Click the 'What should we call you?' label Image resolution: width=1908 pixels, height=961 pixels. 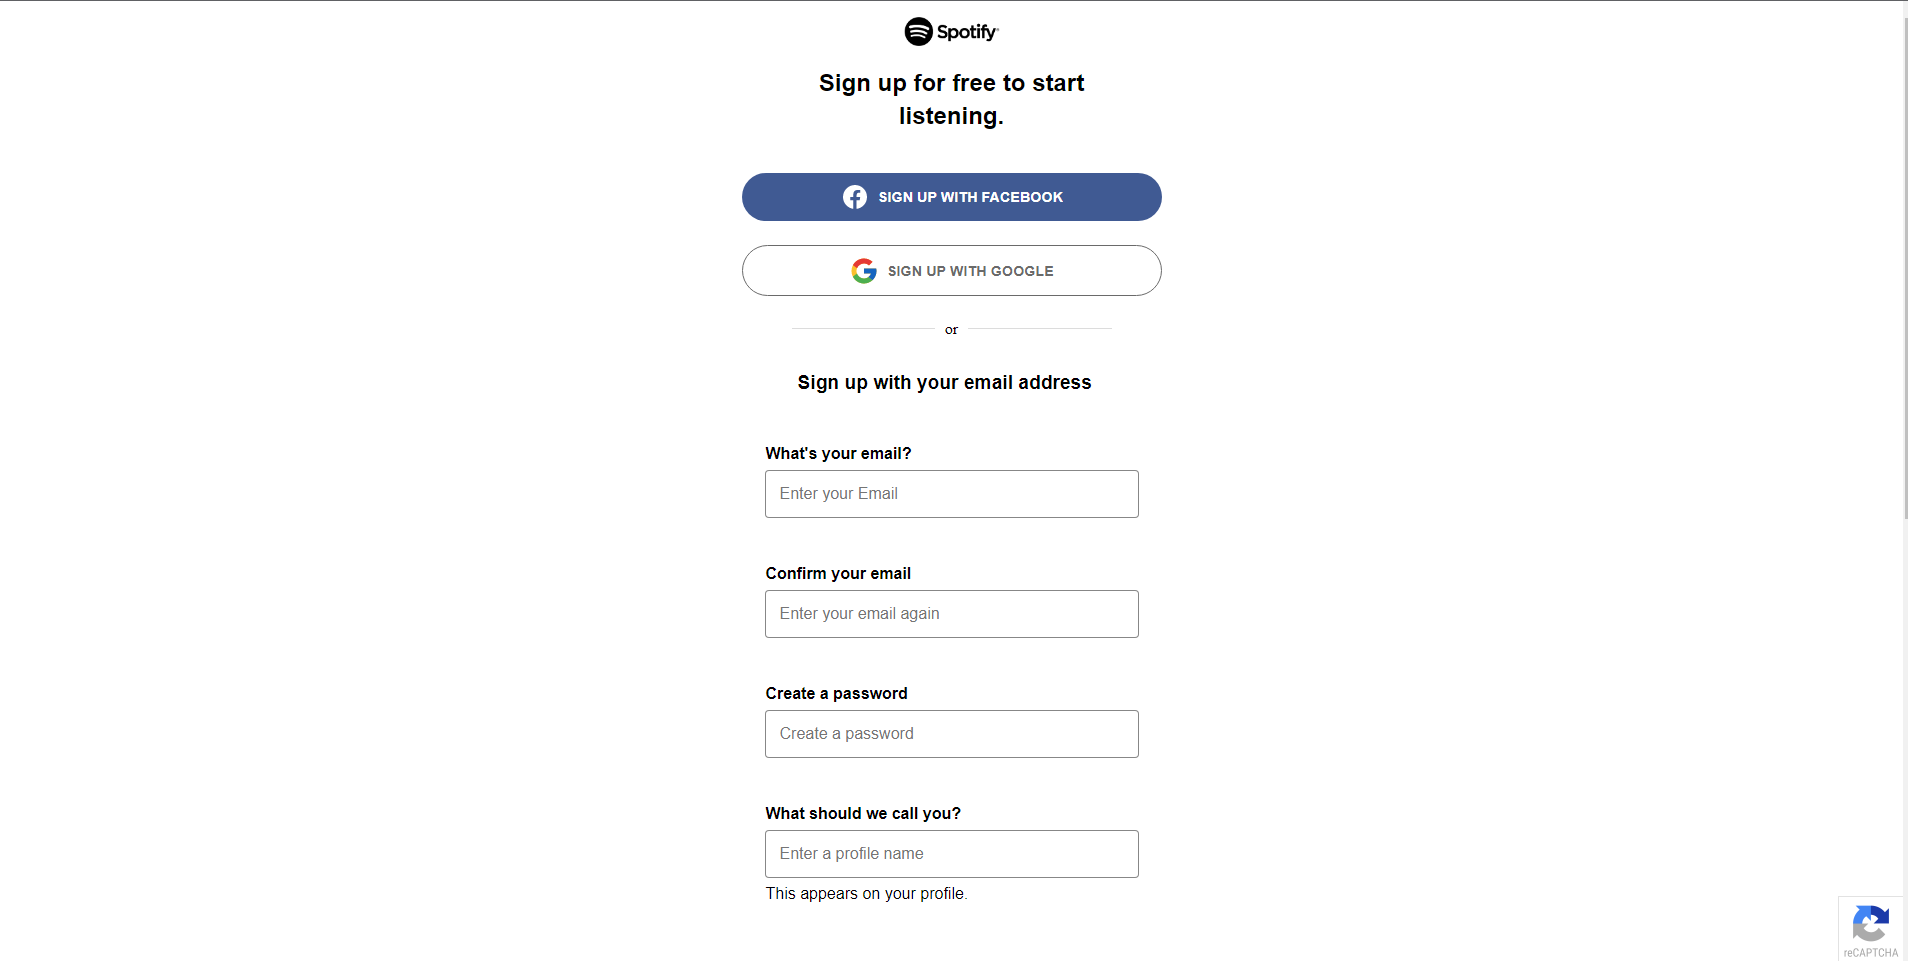click(x=862, y=813)
